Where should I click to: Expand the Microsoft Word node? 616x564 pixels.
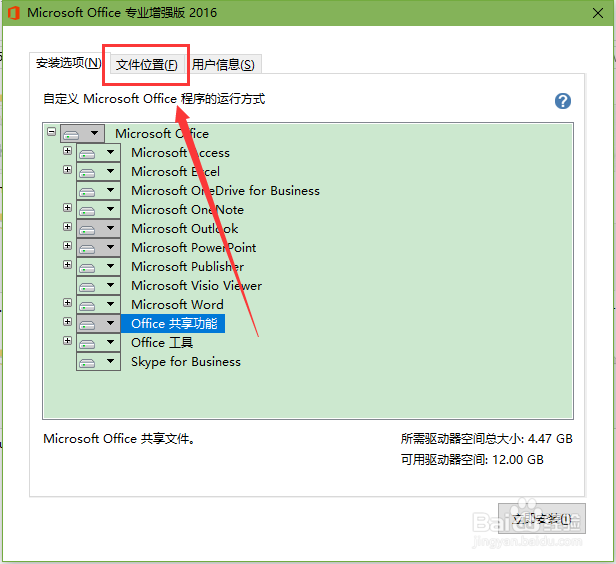68,302
